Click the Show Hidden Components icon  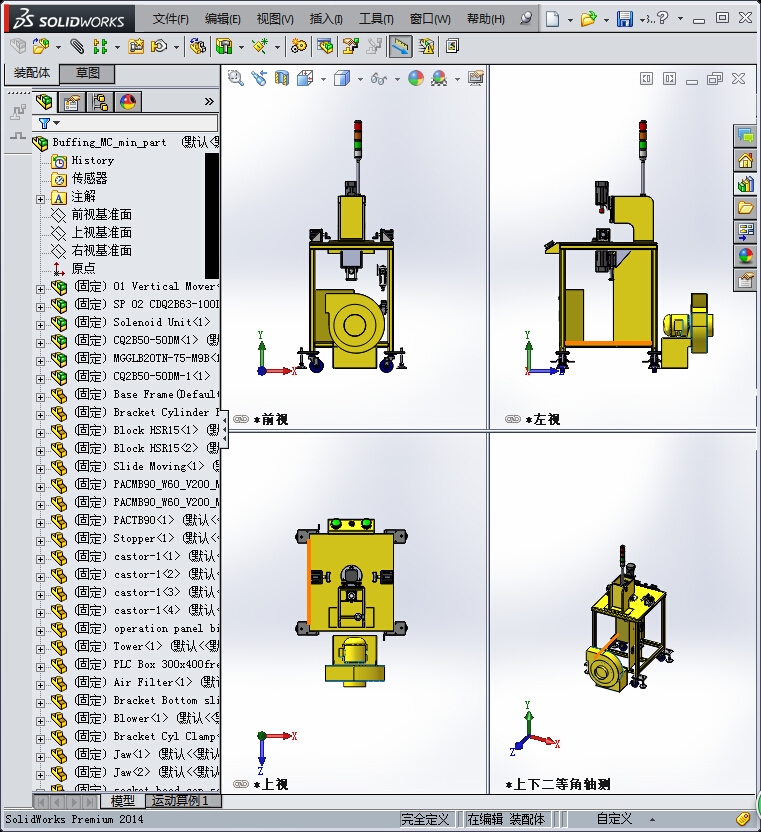tap(197, 47)
